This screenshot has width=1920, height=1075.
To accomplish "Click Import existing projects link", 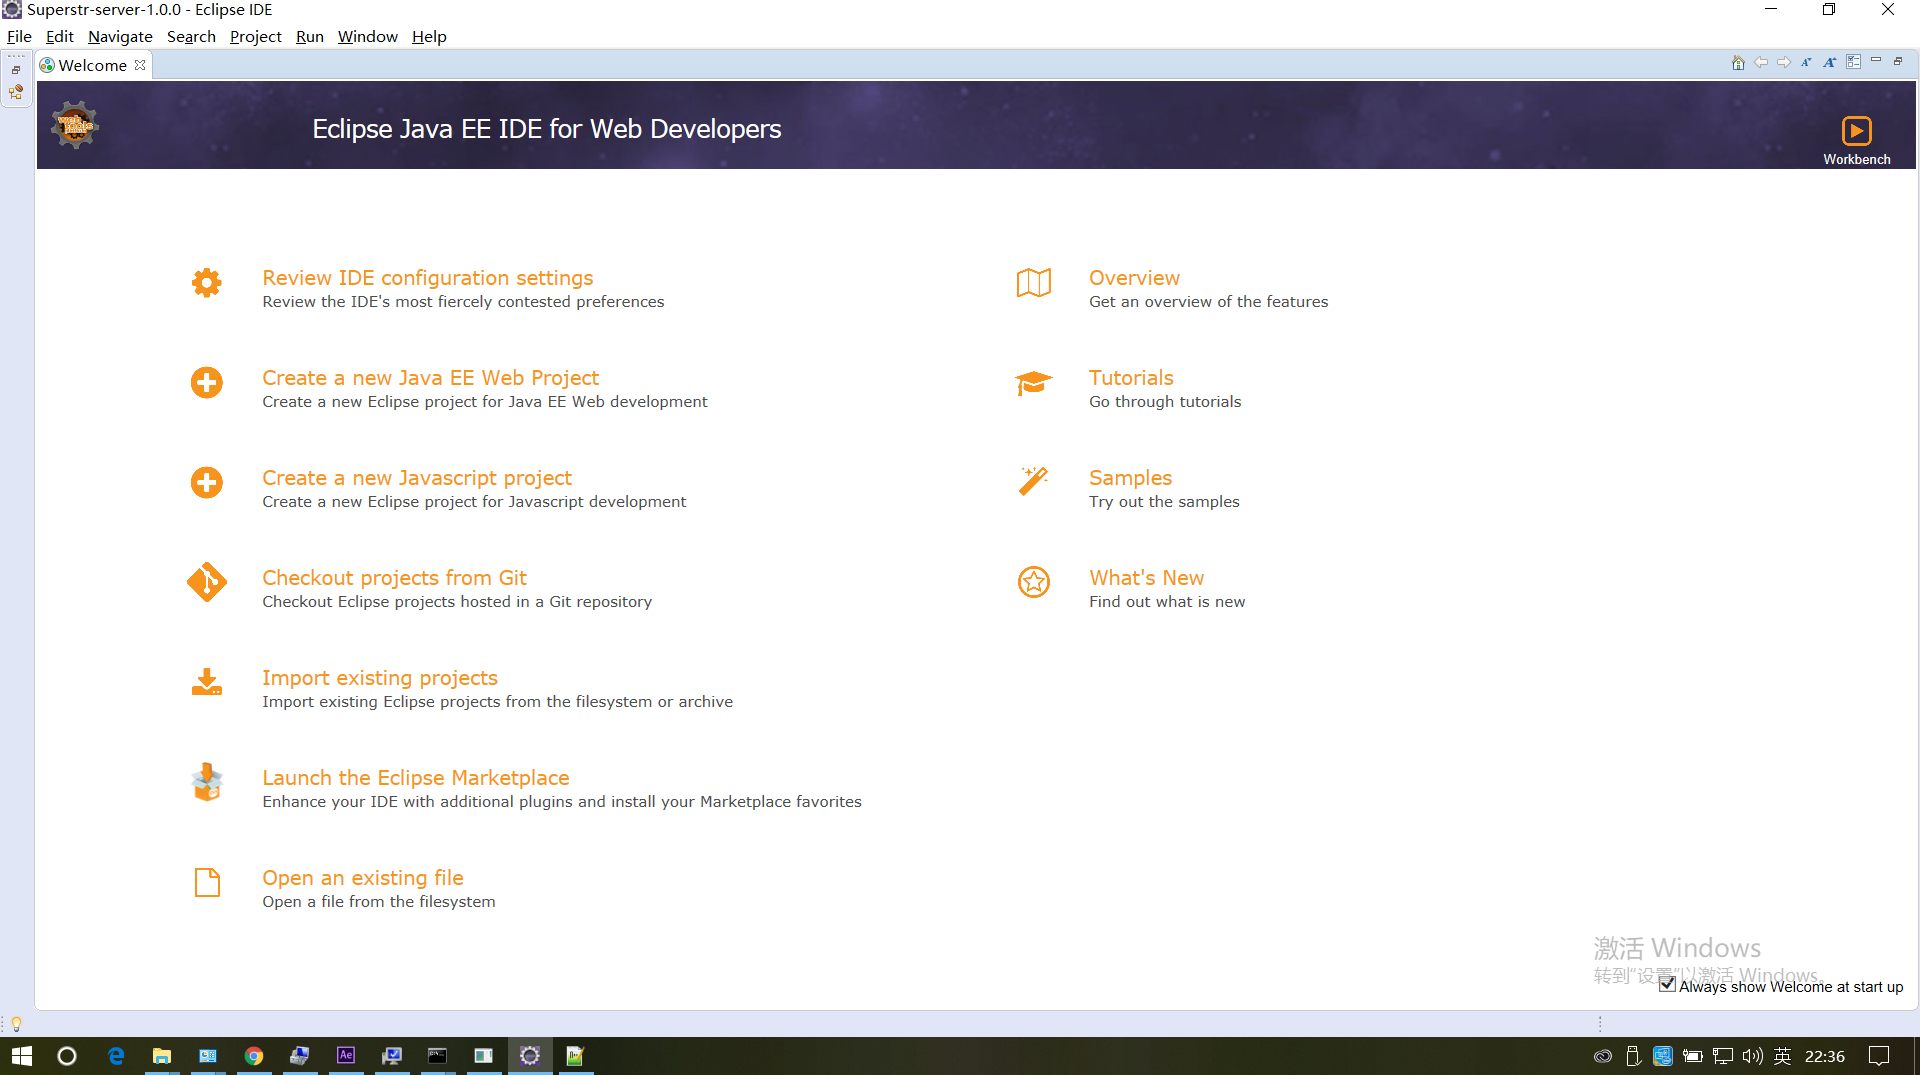I will click(x=380, y=678).
